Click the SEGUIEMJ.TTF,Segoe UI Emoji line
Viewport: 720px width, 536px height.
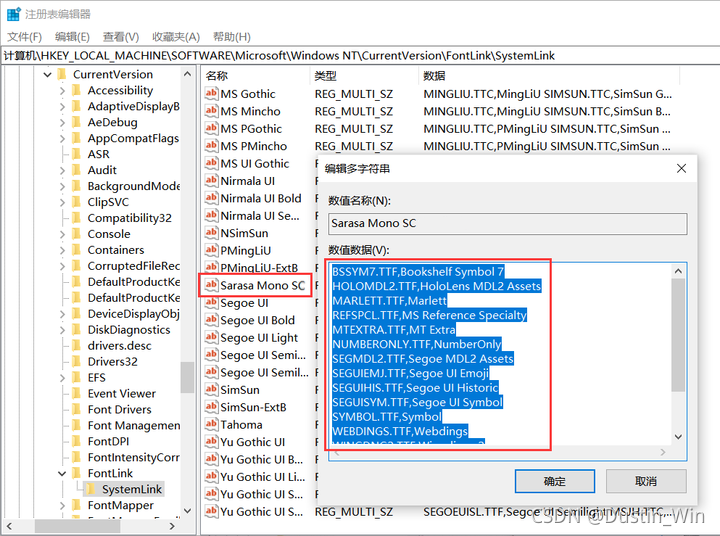pos(411,373)
